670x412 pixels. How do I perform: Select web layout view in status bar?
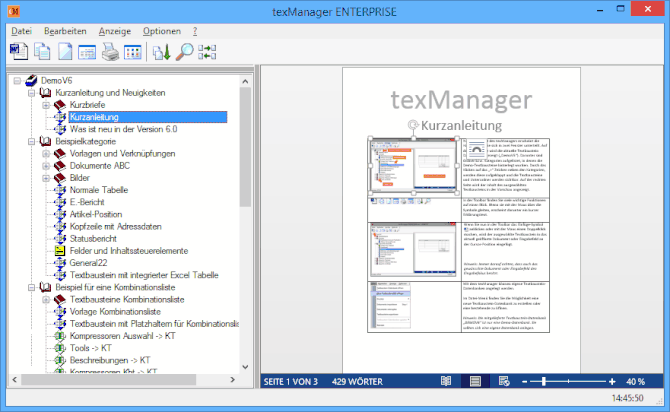(x=504, y=381)
